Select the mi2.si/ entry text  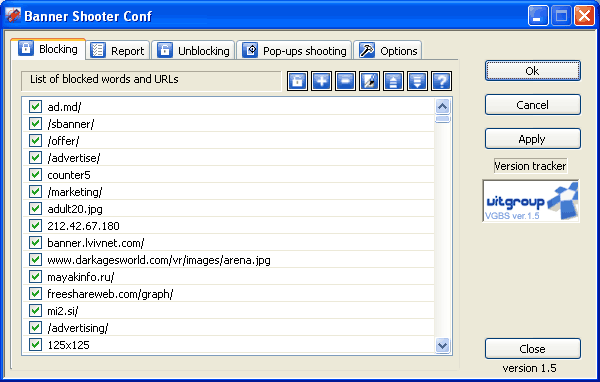coord(63,311)
